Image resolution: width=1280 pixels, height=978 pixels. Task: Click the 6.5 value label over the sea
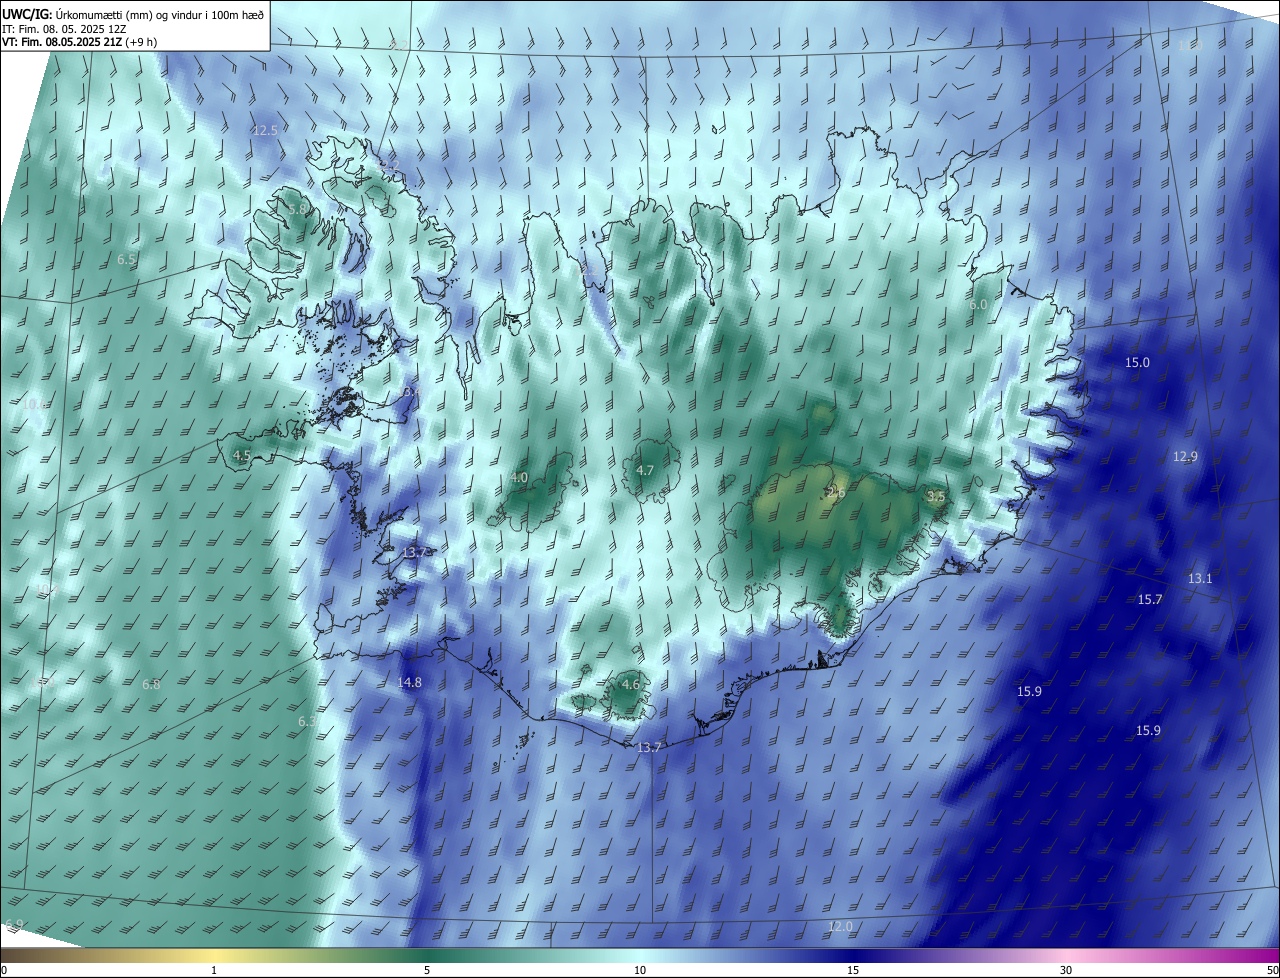(126, 260)
